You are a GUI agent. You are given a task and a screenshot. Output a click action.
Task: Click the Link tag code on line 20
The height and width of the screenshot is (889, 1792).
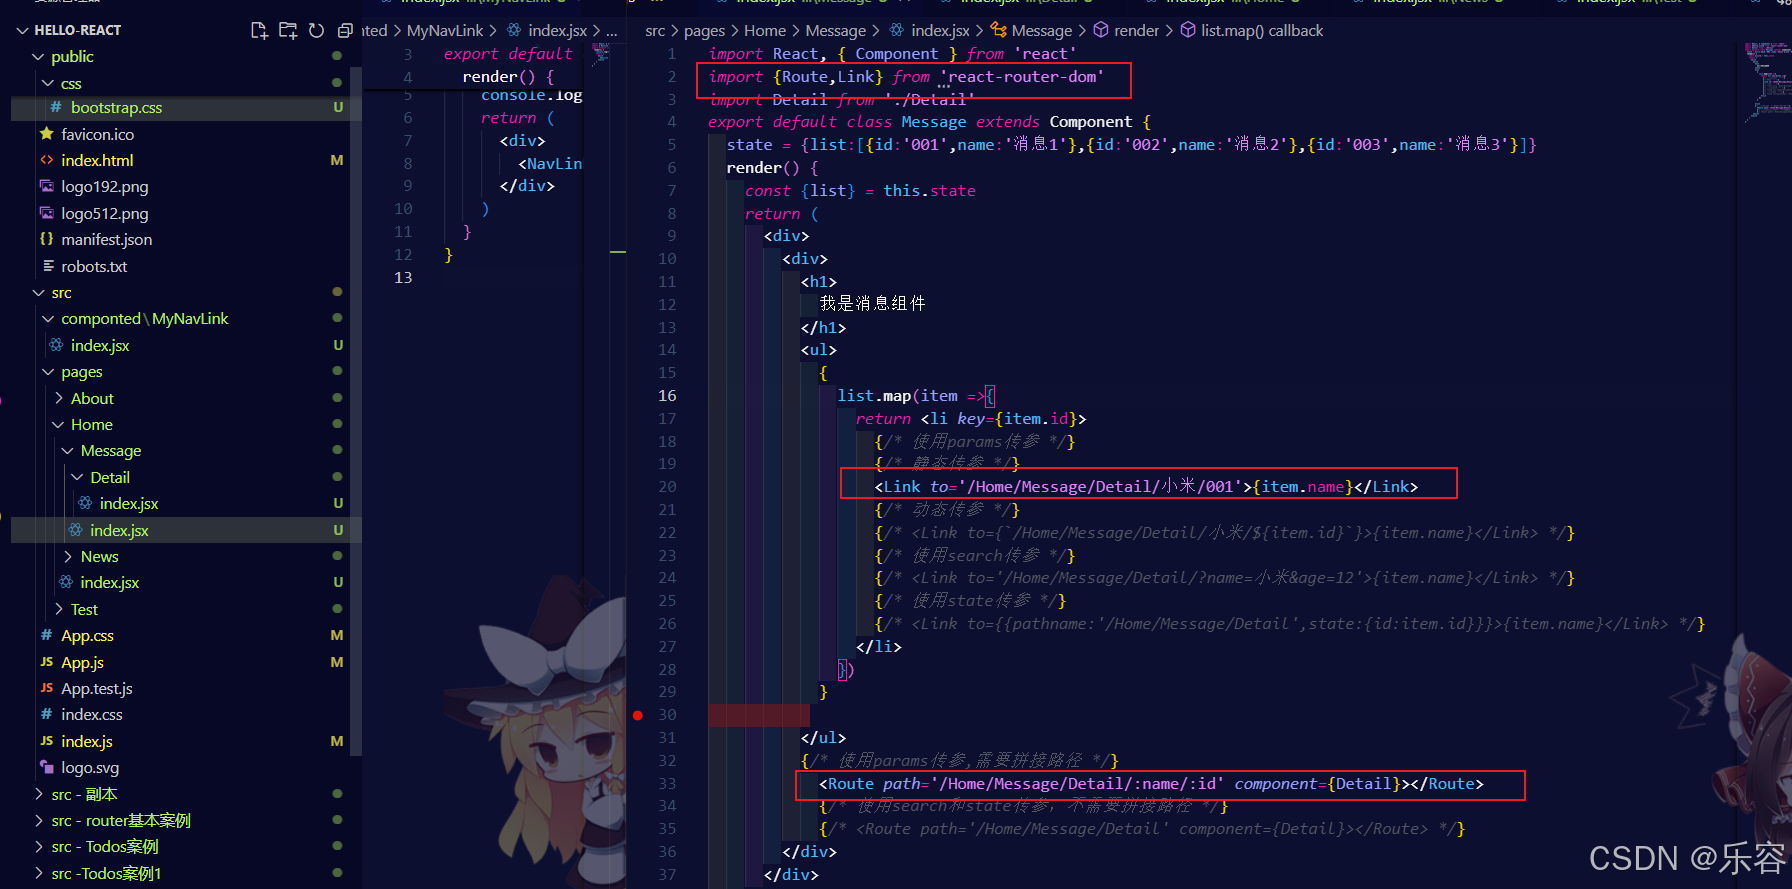tap(1146, 487)
